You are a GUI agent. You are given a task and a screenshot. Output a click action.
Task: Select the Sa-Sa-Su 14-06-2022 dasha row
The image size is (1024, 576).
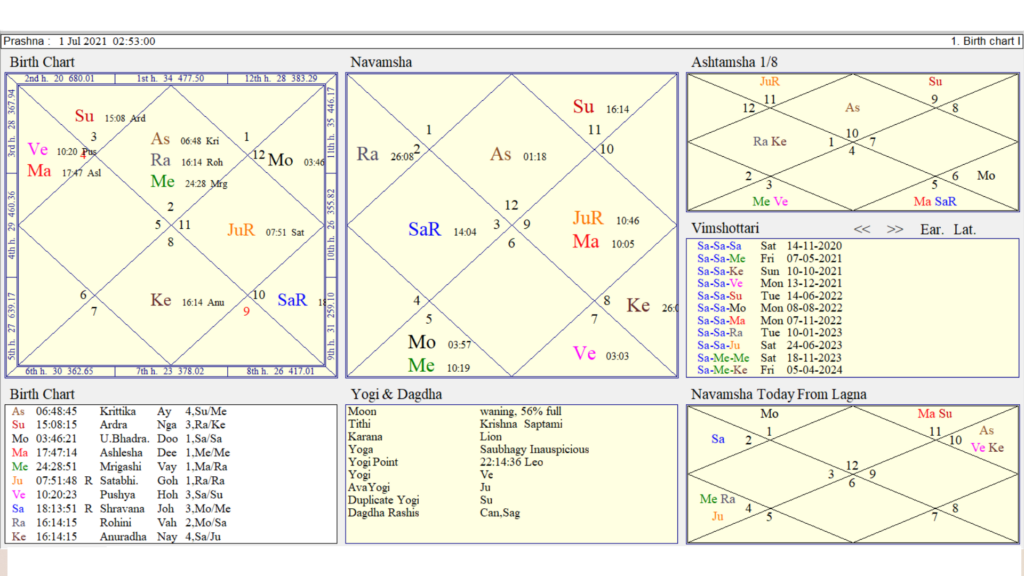(769, 296)
